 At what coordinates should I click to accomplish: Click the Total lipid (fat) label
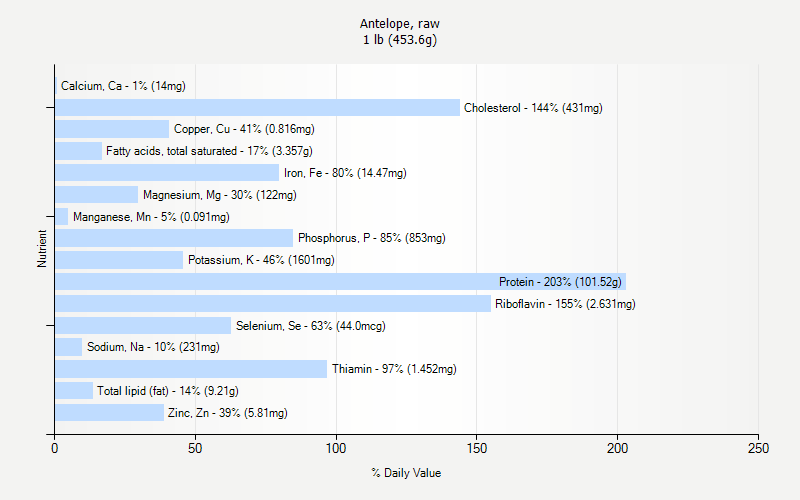click(x=168, y=391)
